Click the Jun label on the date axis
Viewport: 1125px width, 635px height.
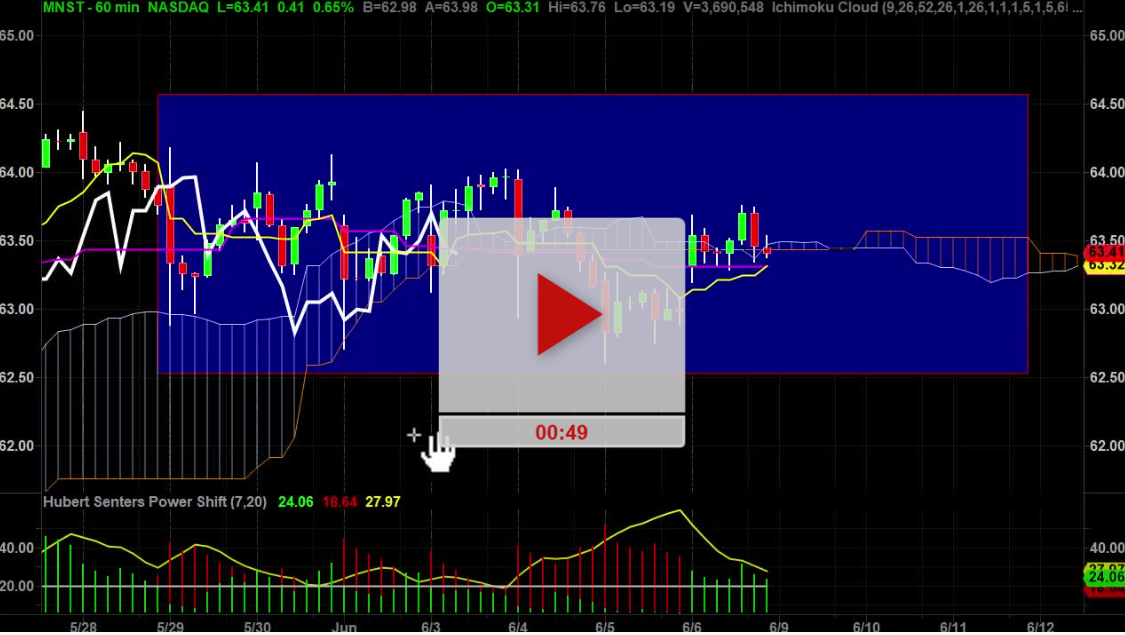[x=344, y=625]
